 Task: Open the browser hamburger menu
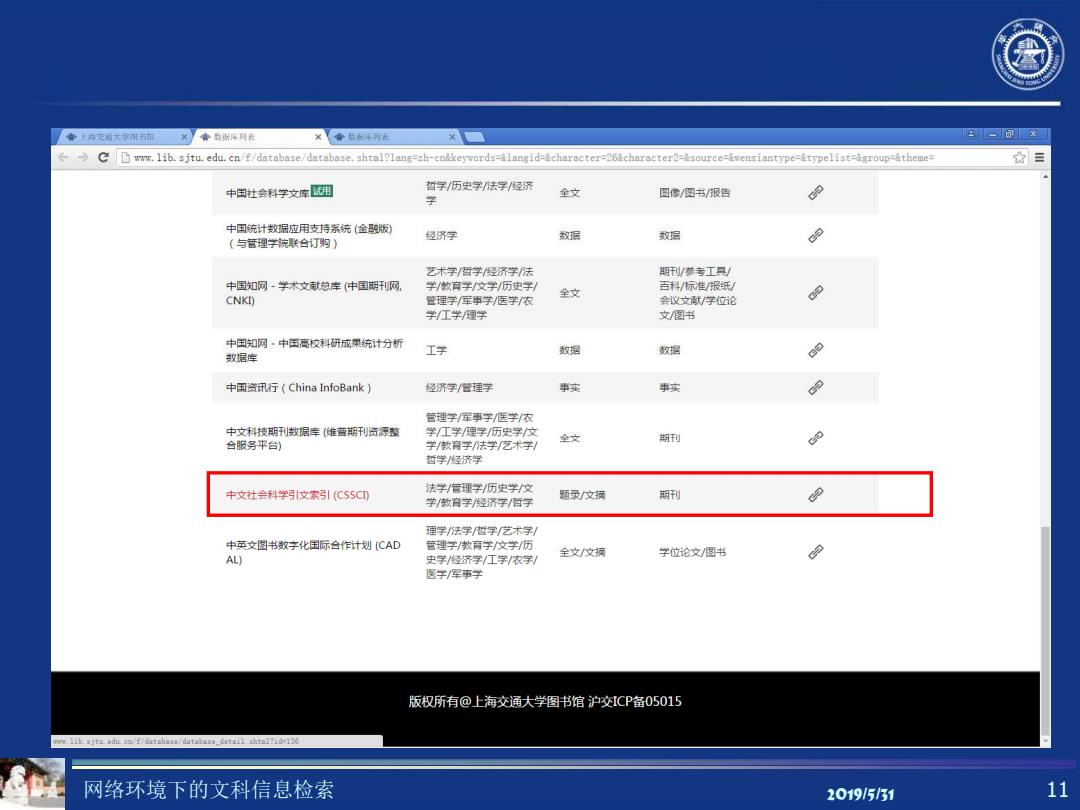(1039, 158)
